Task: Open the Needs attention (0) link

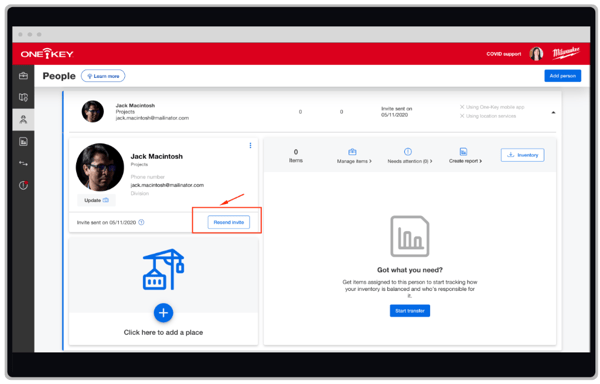Action: point(409,161)
